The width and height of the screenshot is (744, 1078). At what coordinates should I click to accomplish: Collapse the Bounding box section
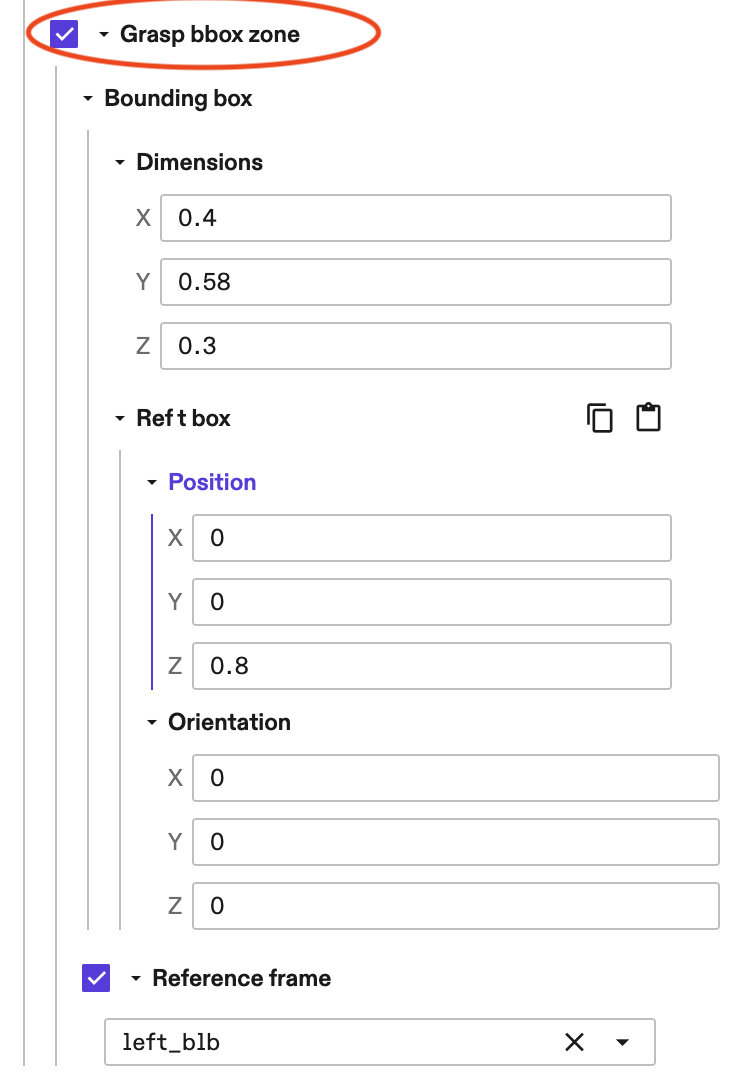pos(88,99)
